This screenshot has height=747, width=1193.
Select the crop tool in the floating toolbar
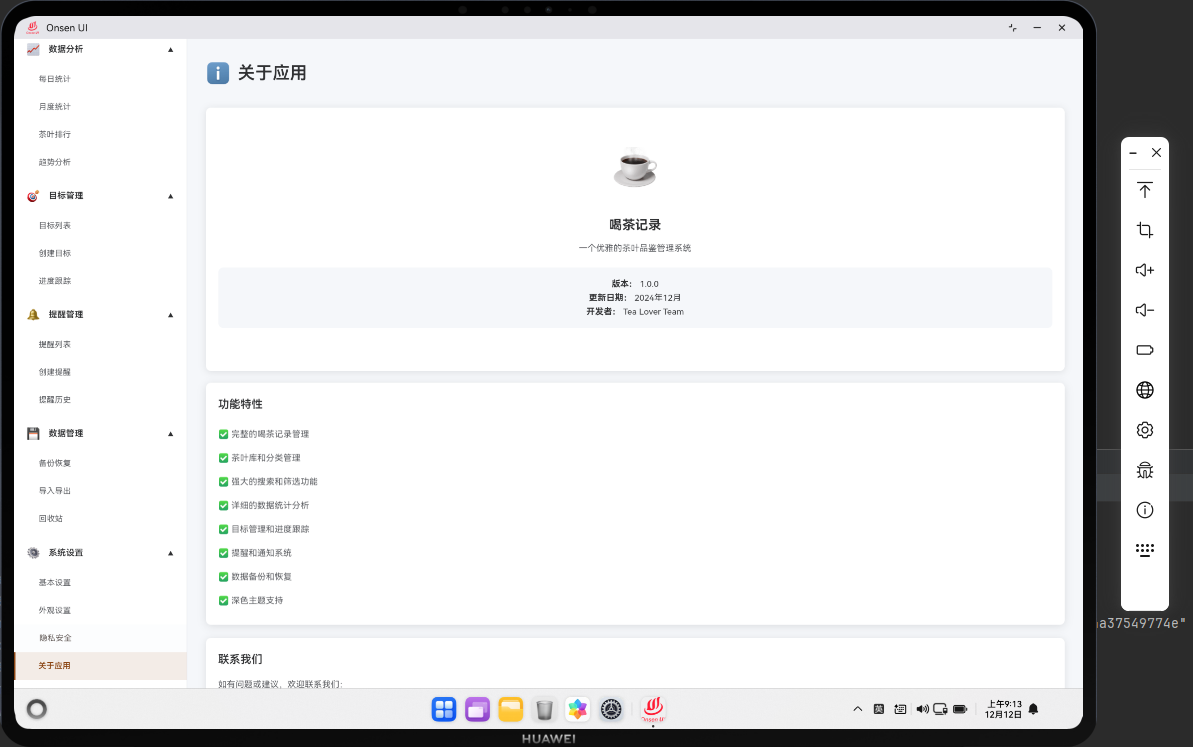(1144, 230)
